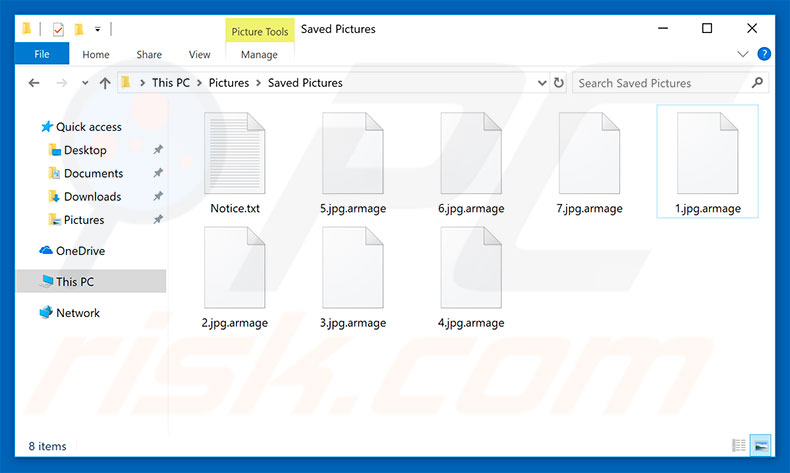The height and width of the screenshot is (473, 790).
Task: Click the Picture Tools contextual tab
Action: (259, 31)
